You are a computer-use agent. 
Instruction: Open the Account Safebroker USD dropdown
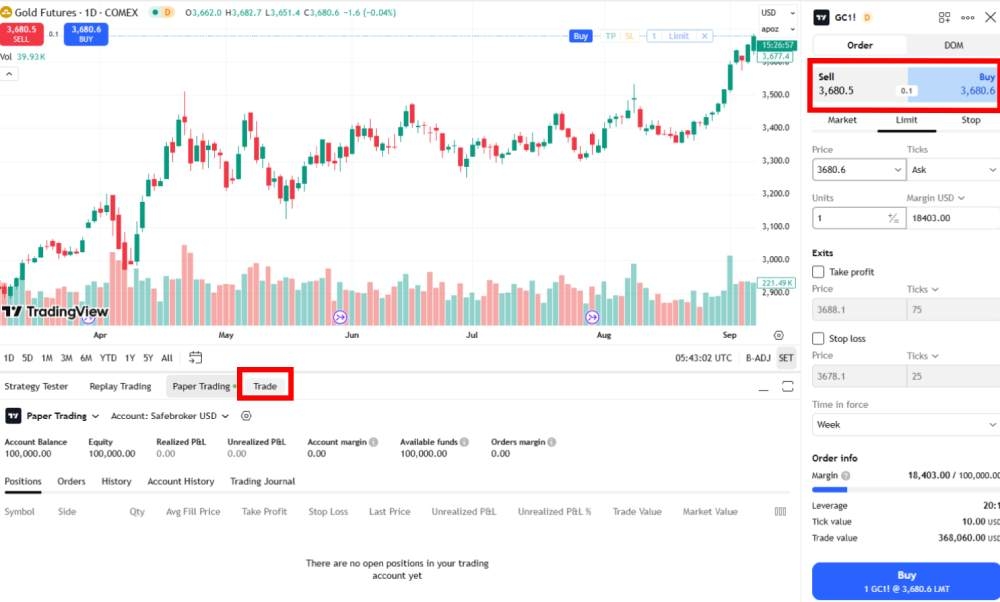(x=169, y=416)
